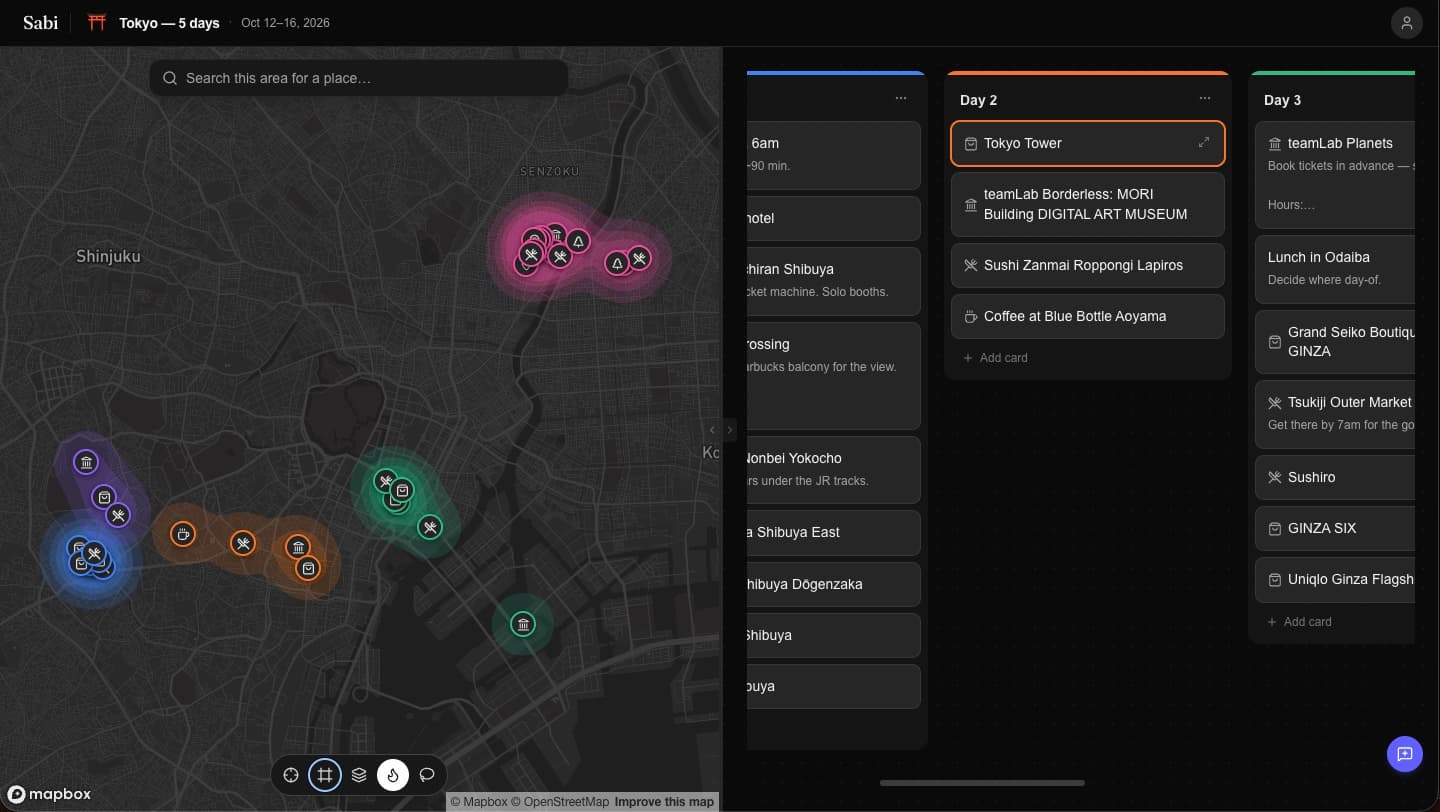Open the options menu of the blue-topped column
The image size is (1440, 812).
pos(901,98)
